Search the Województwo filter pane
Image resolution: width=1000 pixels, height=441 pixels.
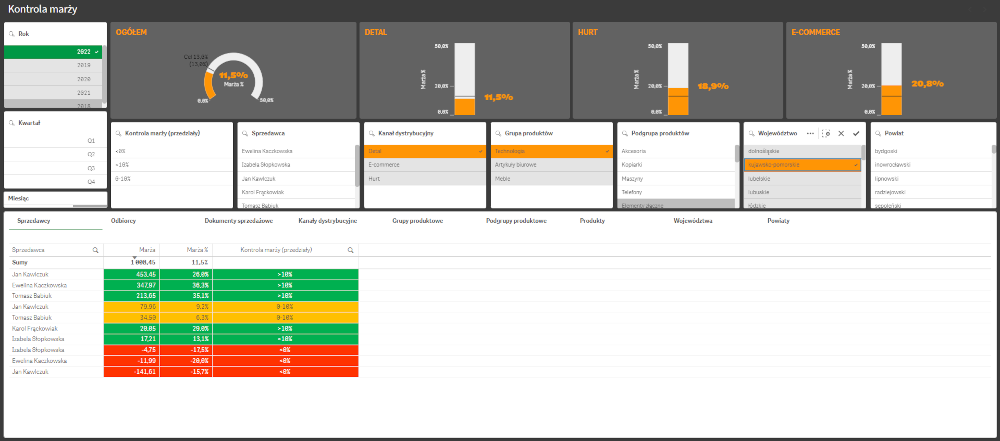pyautogui.click(x=752, y=133)
